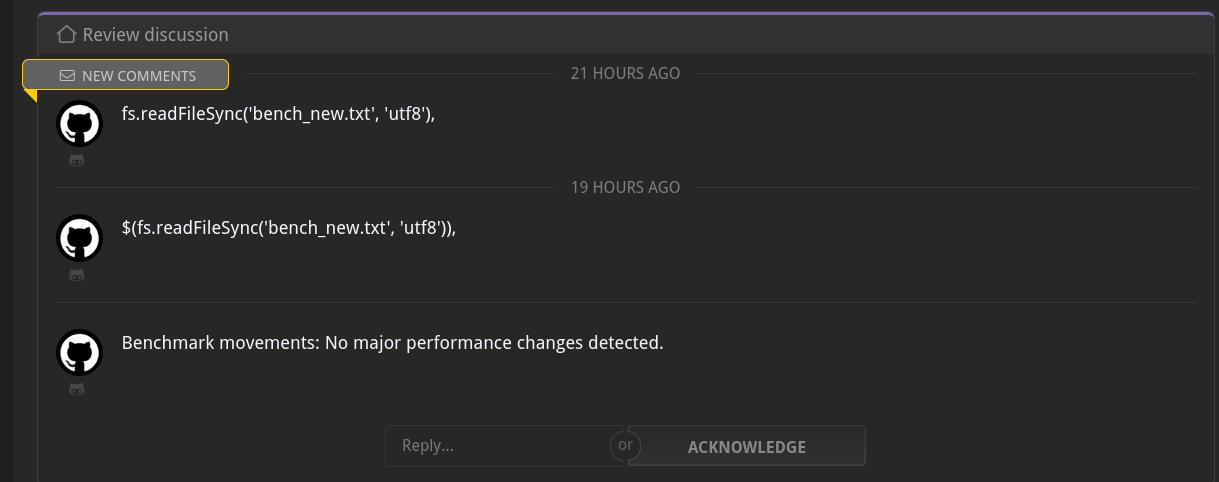Jump to unread via NEW COMMENTS badge
Image resolution: width=1219 pixels, height=482 pixels.
point(125,75)
